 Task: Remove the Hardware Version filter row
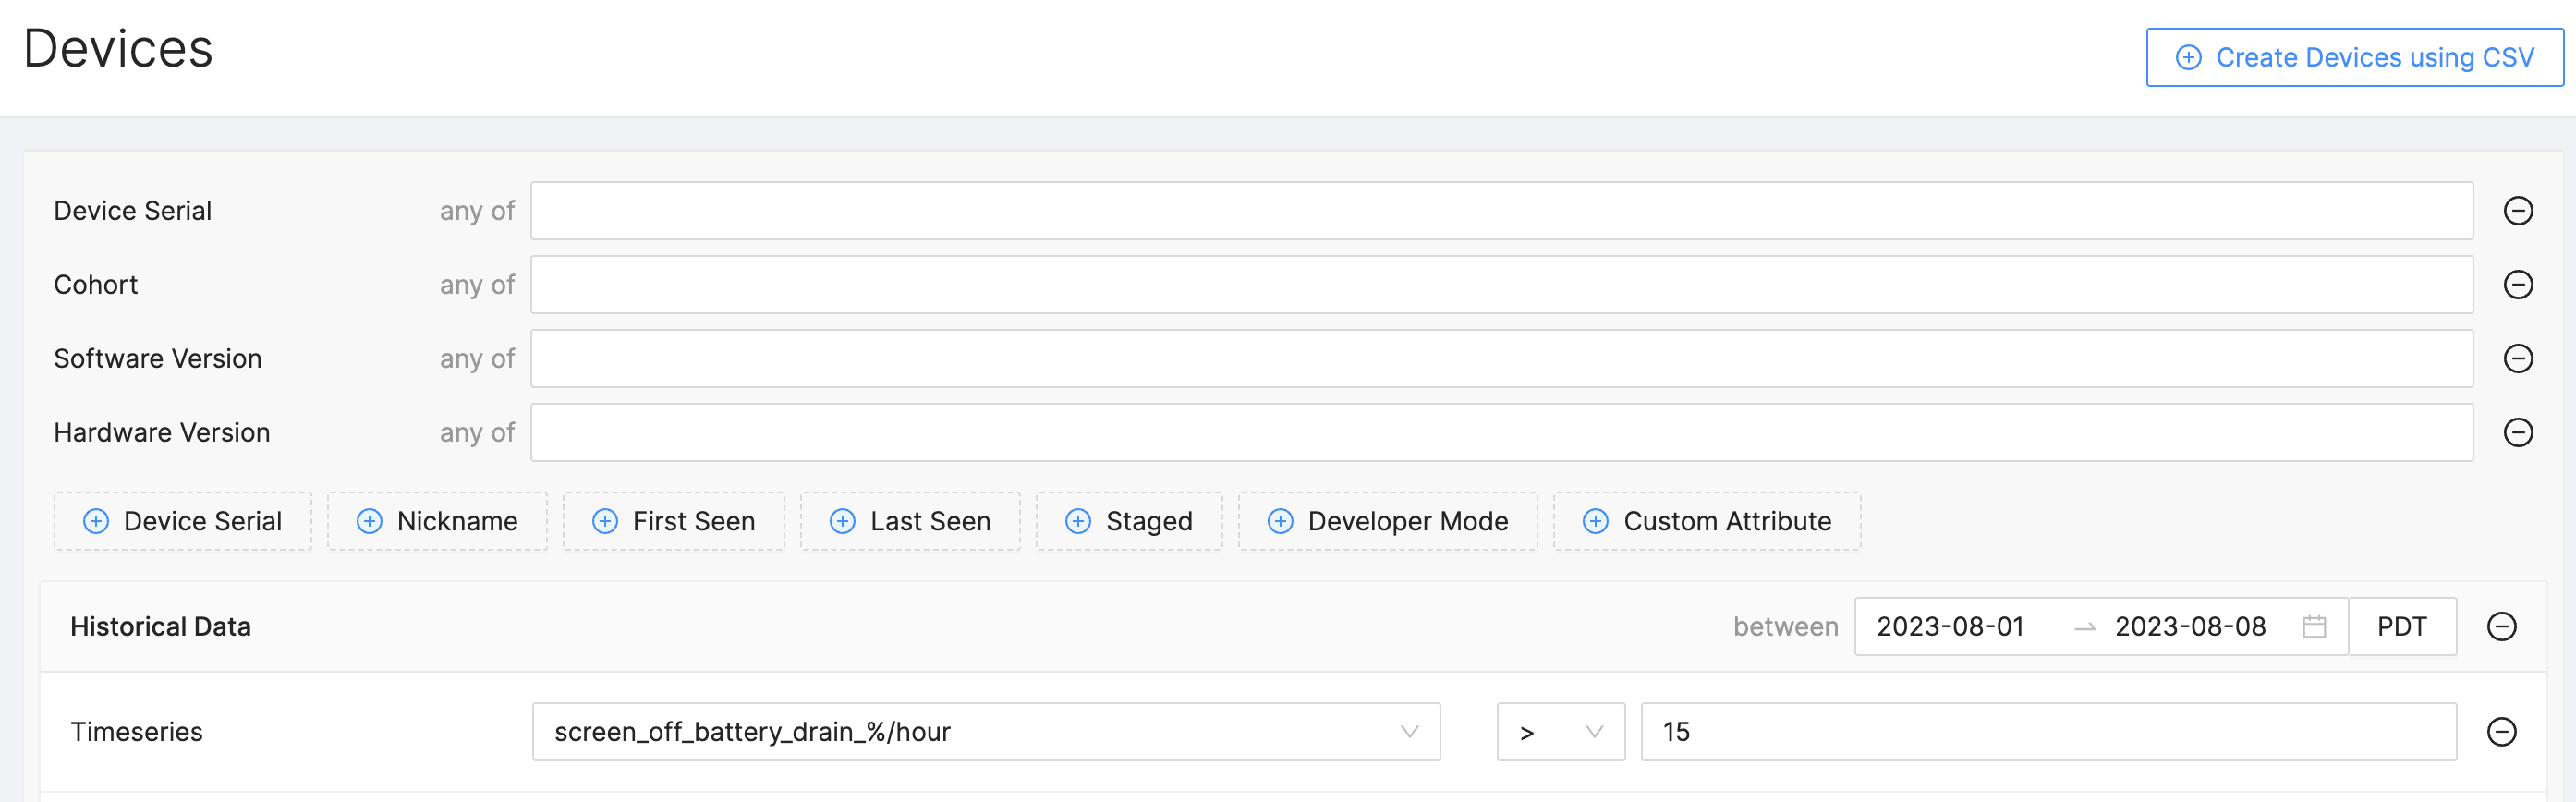tap(2517, 433)
